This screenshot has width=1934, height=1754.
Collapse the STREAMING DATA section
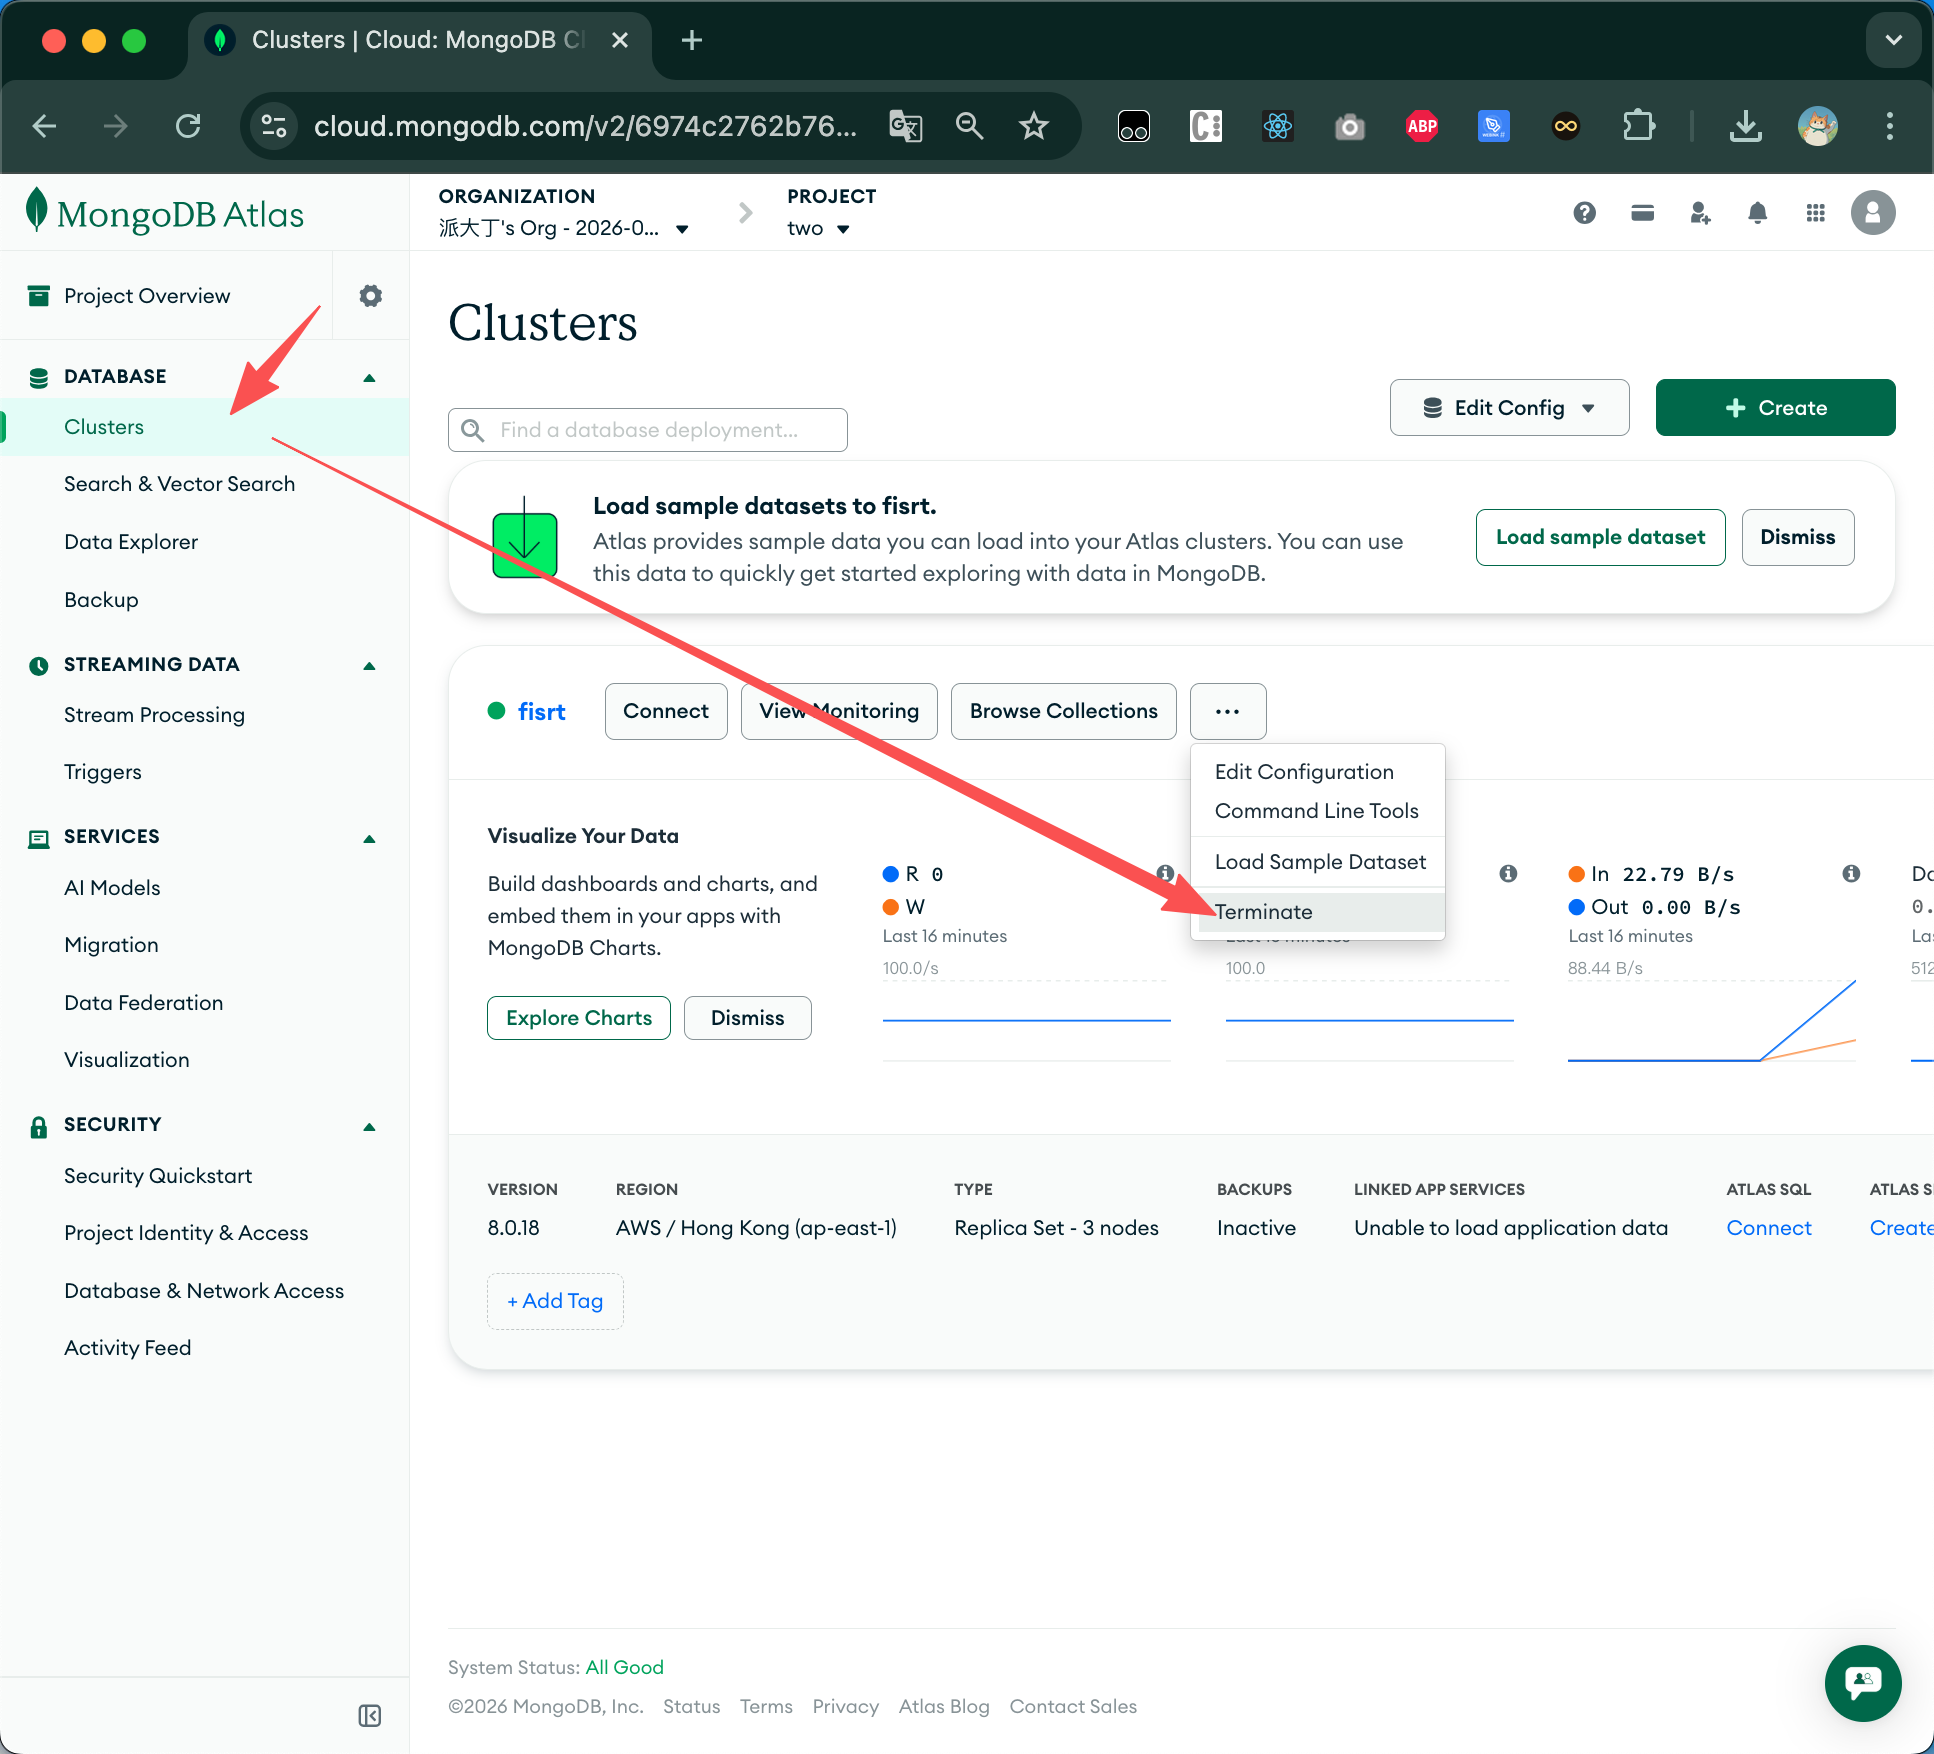[x=369, y=665]
